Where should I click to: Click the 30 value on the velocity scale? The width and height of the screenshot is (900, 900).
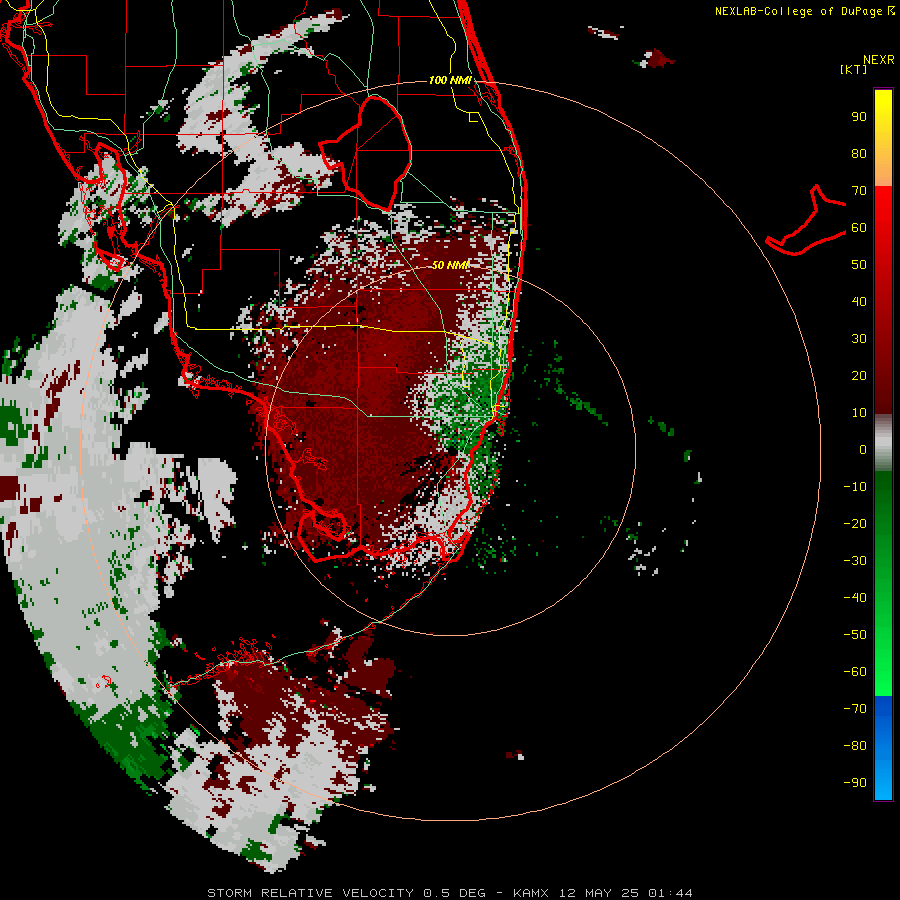tap(859, 339)
